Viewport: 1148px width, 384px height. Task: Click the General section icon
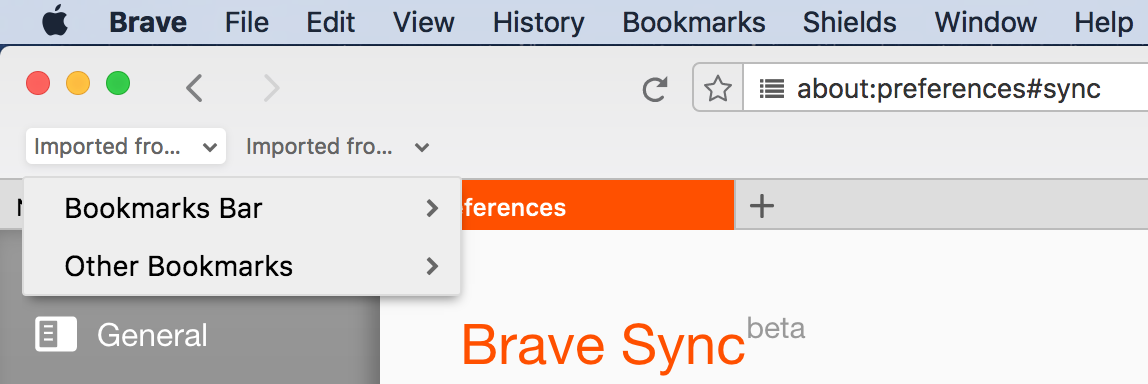pyautogui.click(x=56, y=334)
